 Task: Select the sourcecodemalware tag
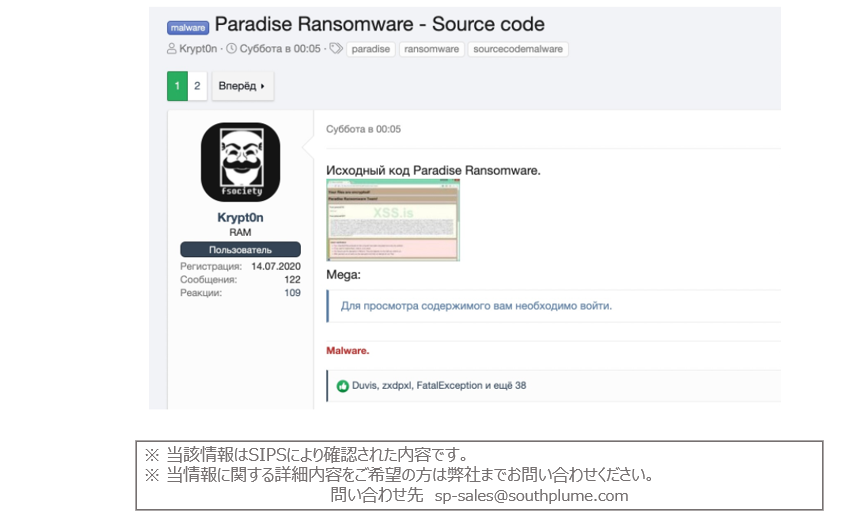coord(518,49)
